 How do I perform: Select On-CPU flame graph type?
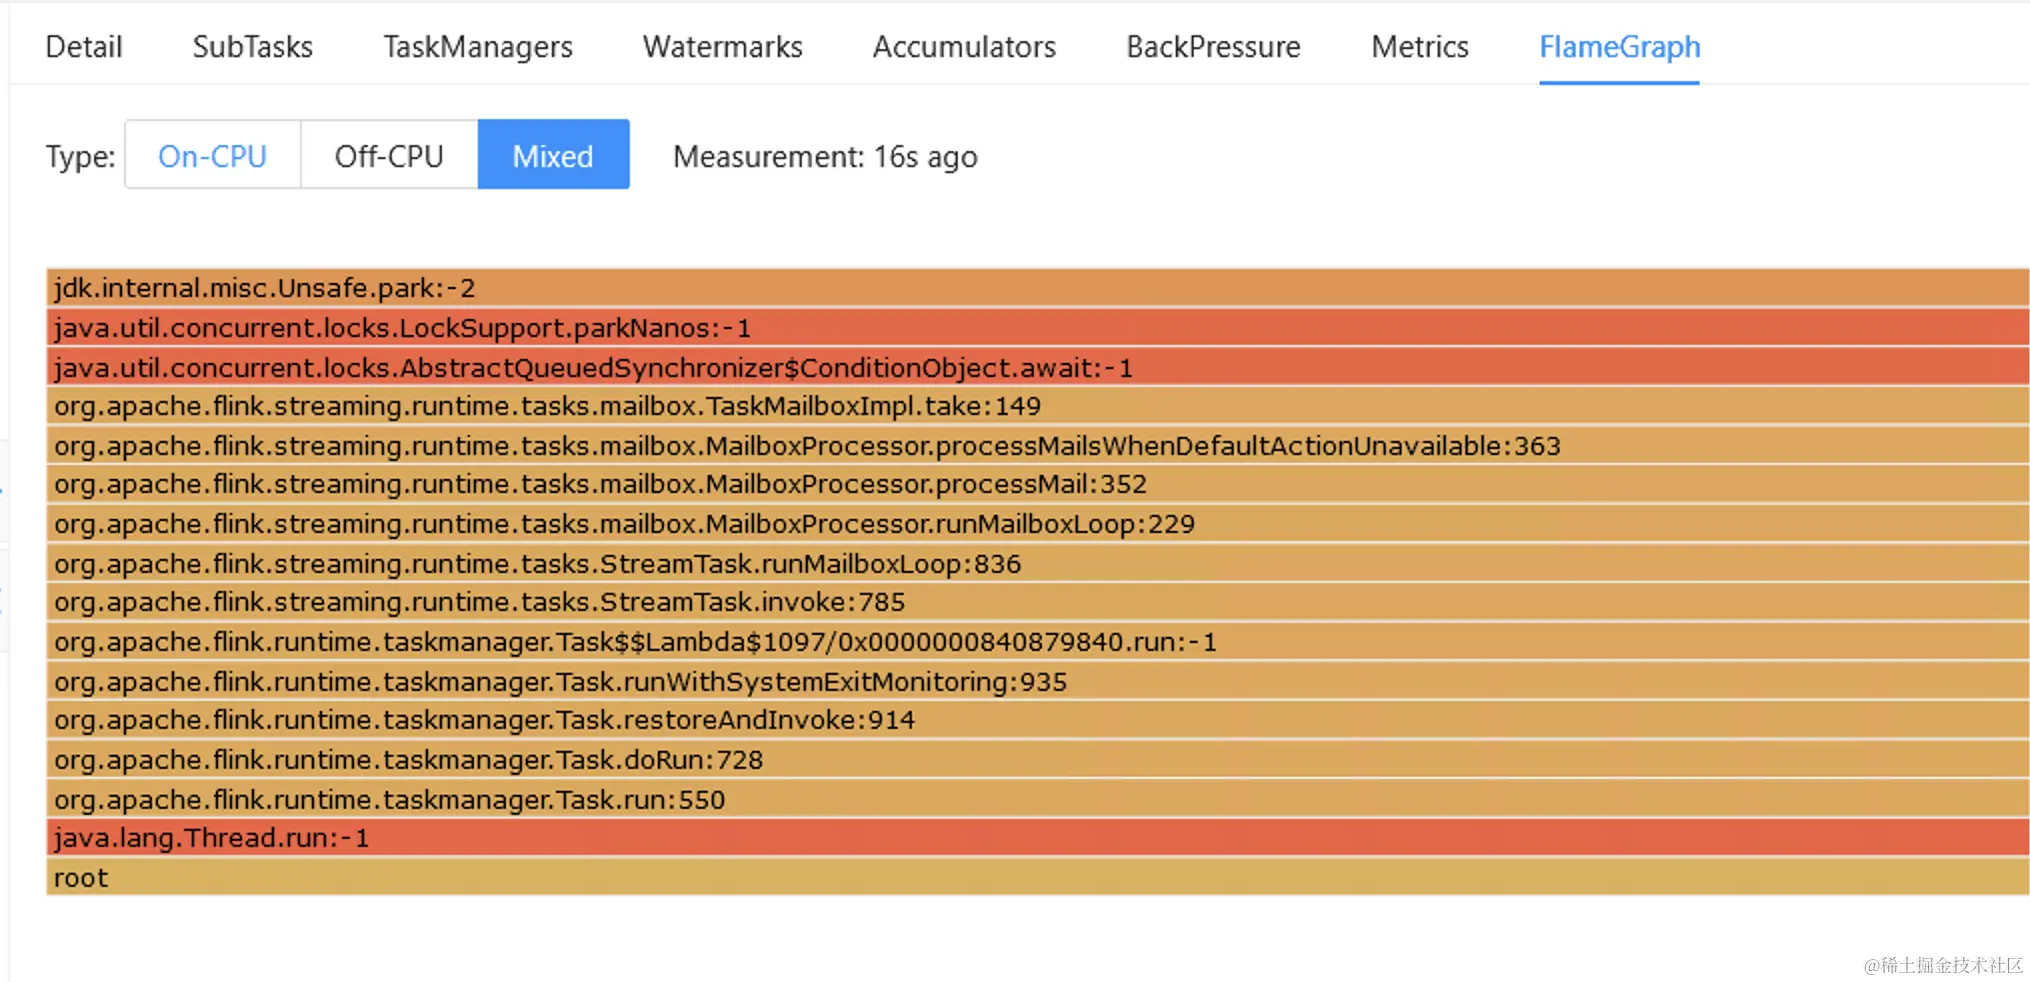(212, 156)
